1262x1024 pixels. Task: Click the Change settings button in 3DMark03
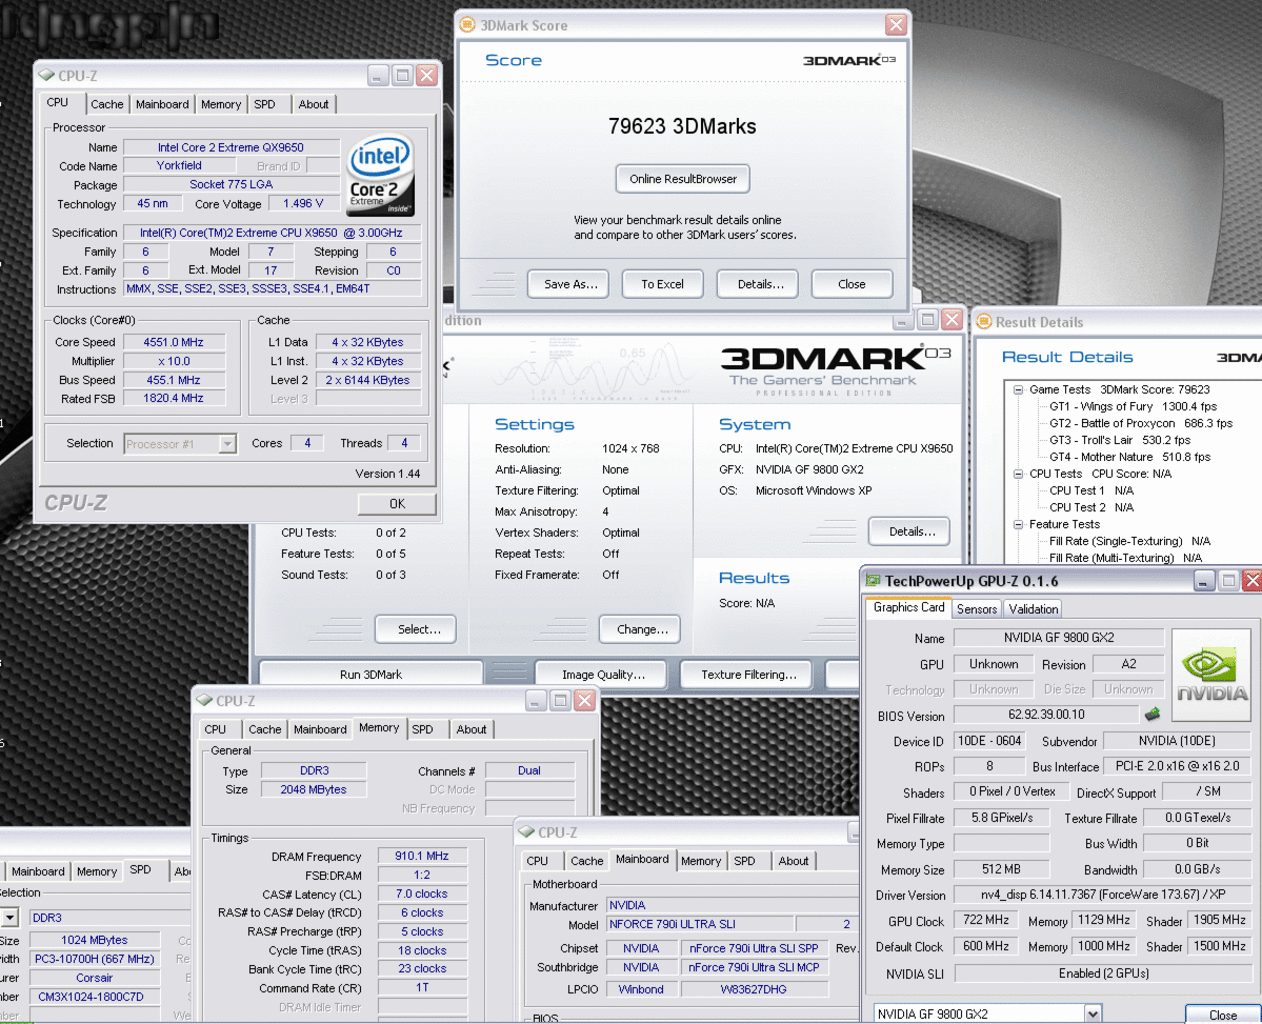pos(641,629)
